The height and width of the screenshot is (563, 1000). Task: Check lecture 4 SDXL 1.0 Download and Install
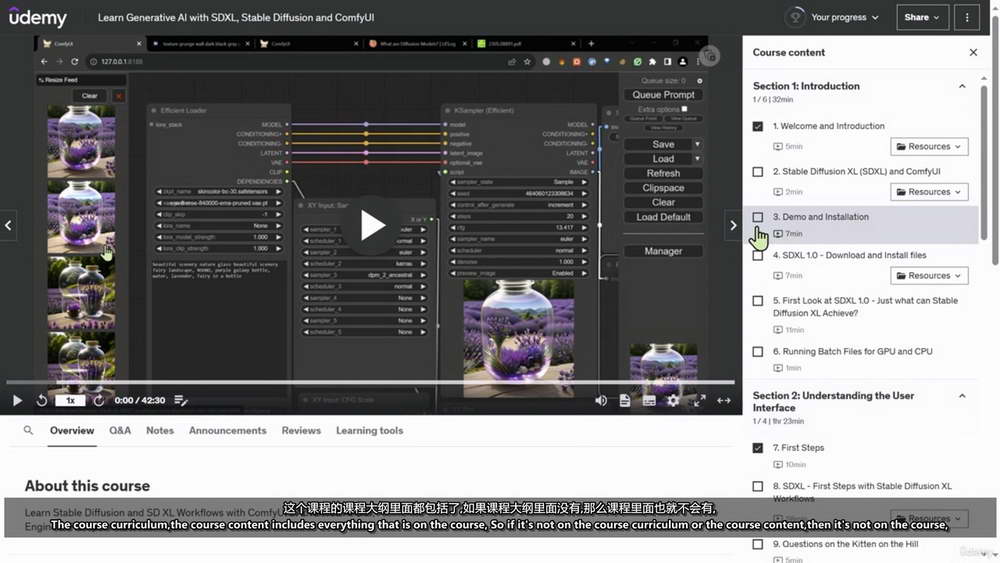pyautogui.click(x=758, y=256)
